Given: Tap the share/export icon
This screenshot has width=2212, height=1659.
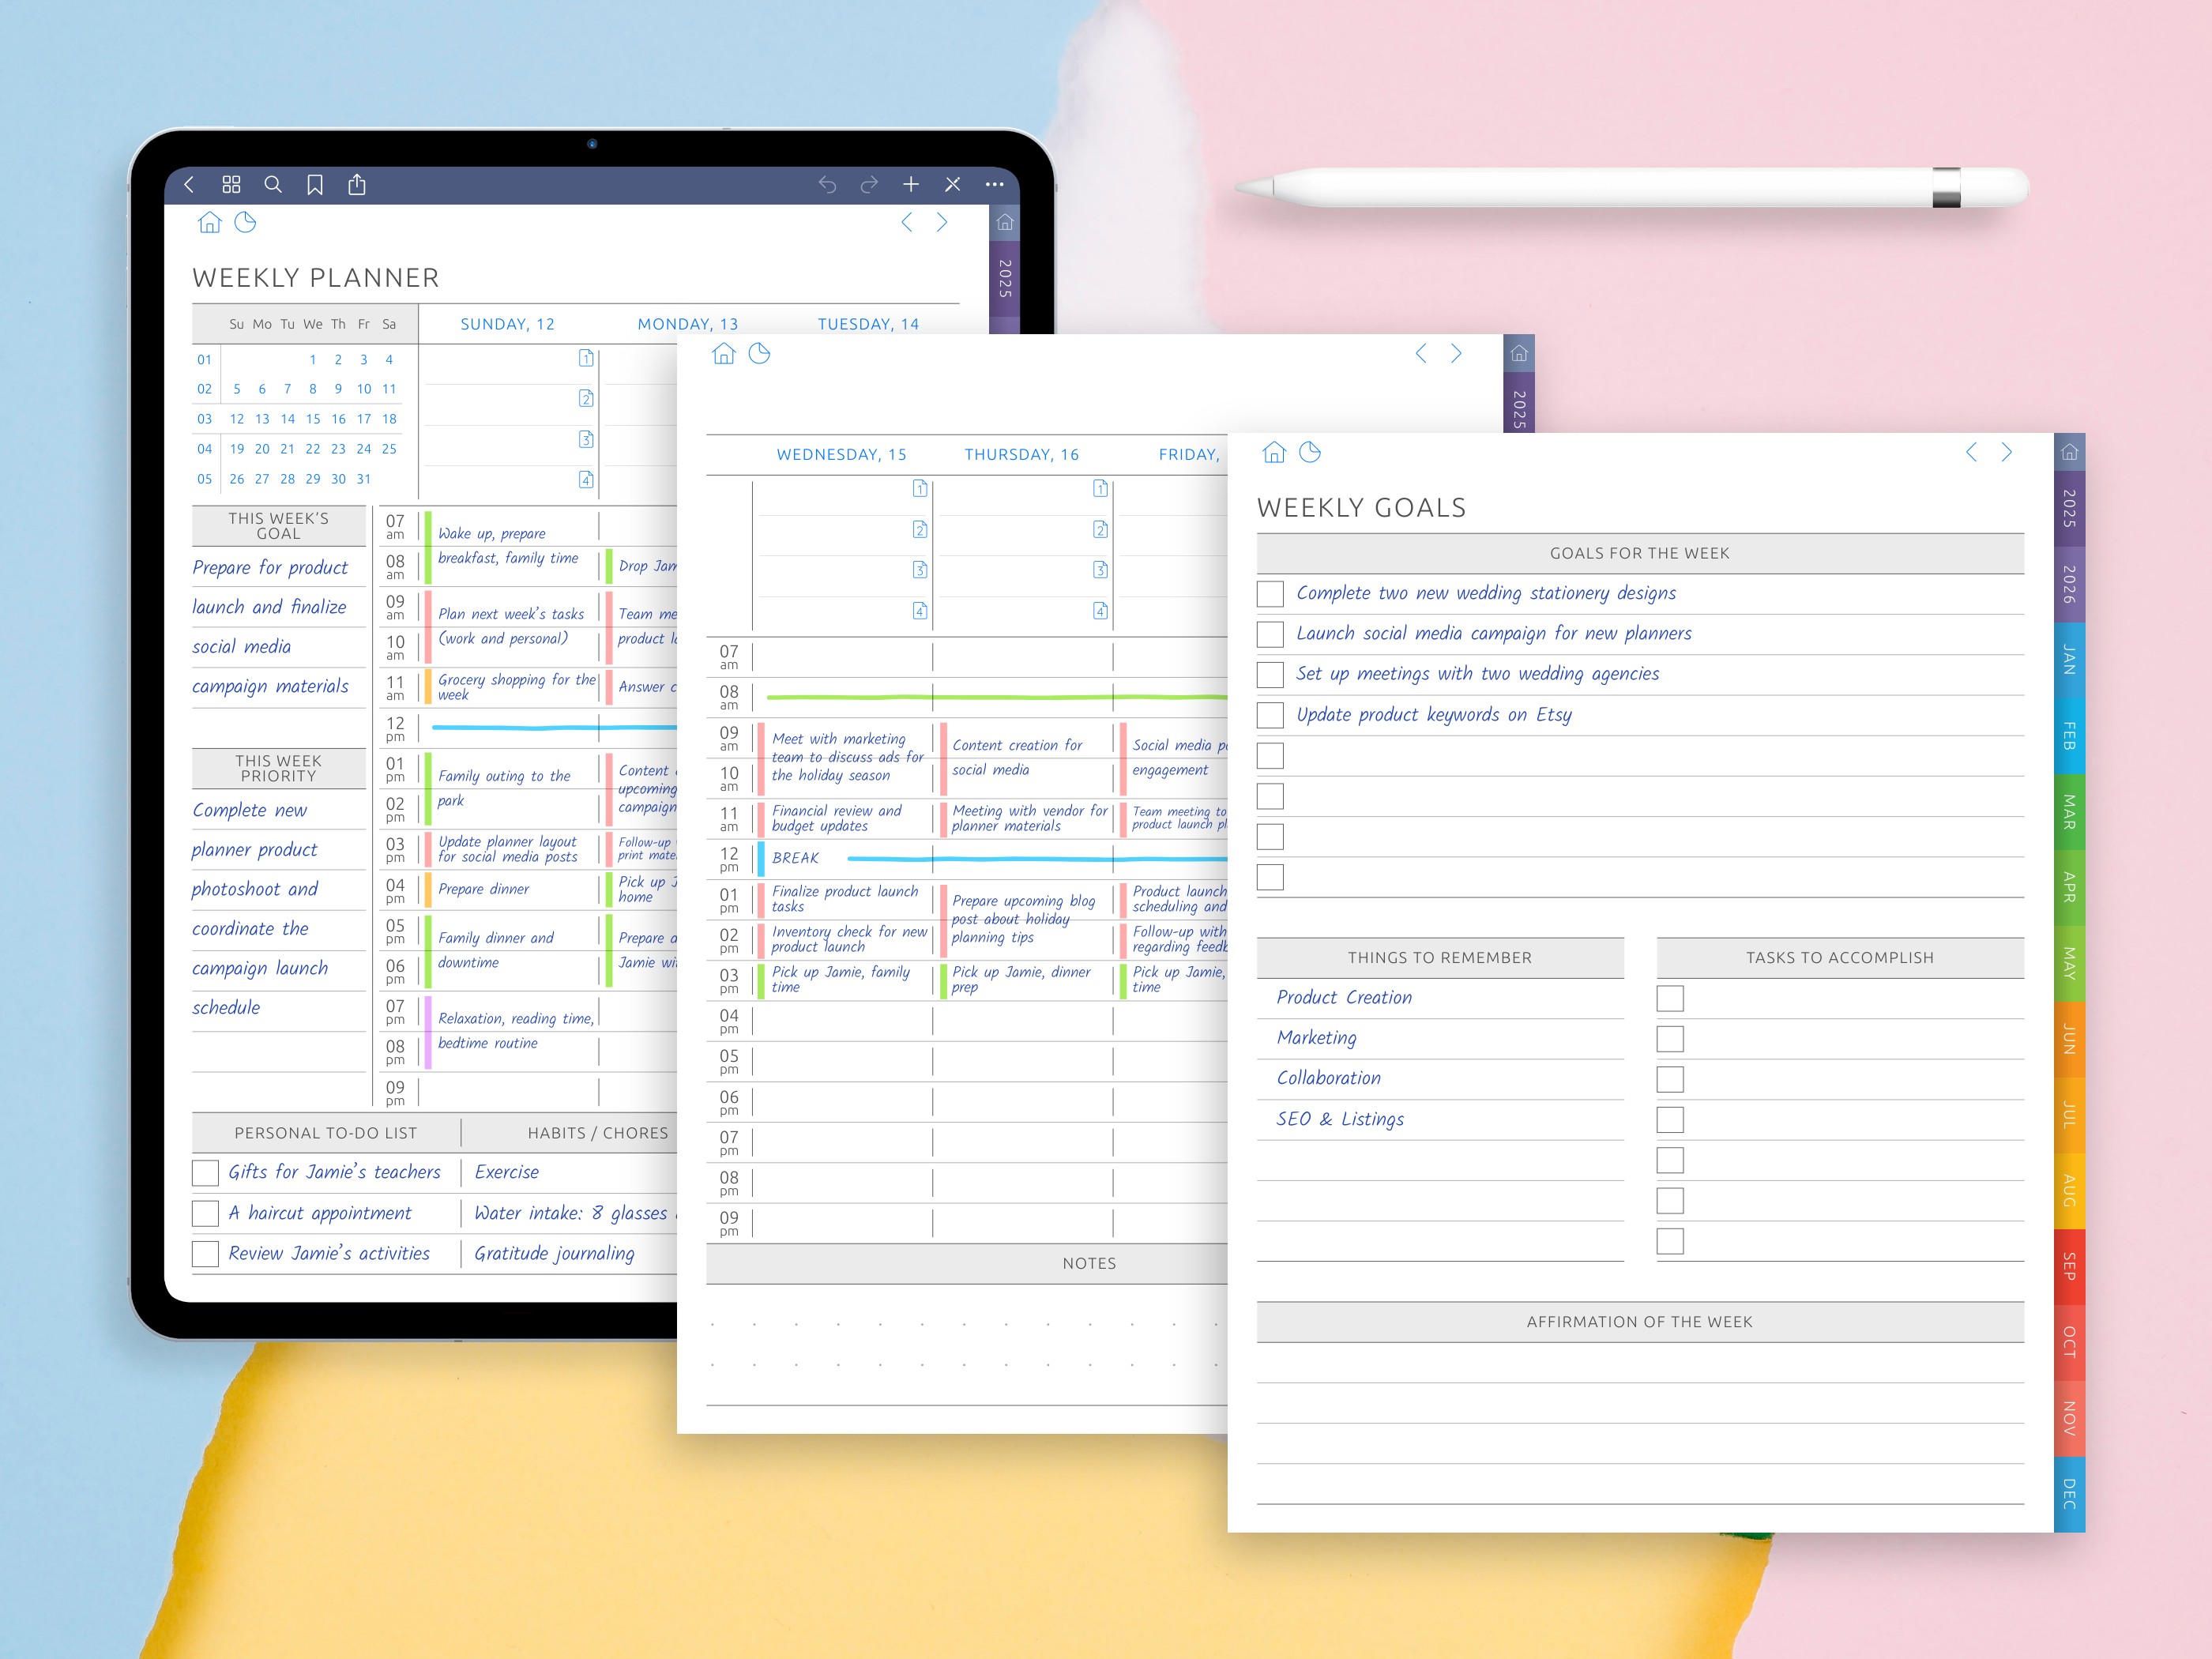Looking at the screenshot, I should (x=357, y=184).
